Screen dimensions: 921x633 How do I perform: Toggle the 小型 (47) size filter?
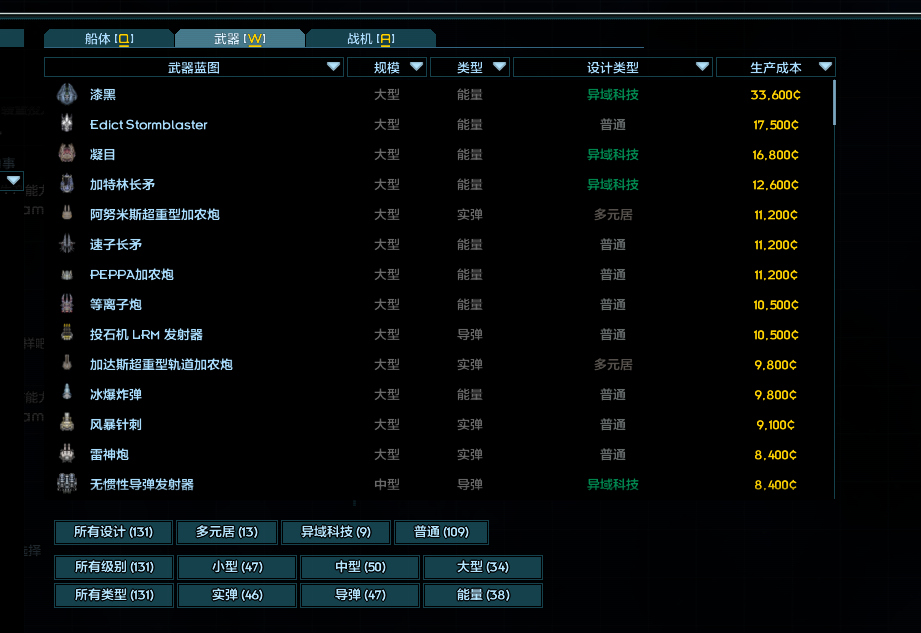237,567
